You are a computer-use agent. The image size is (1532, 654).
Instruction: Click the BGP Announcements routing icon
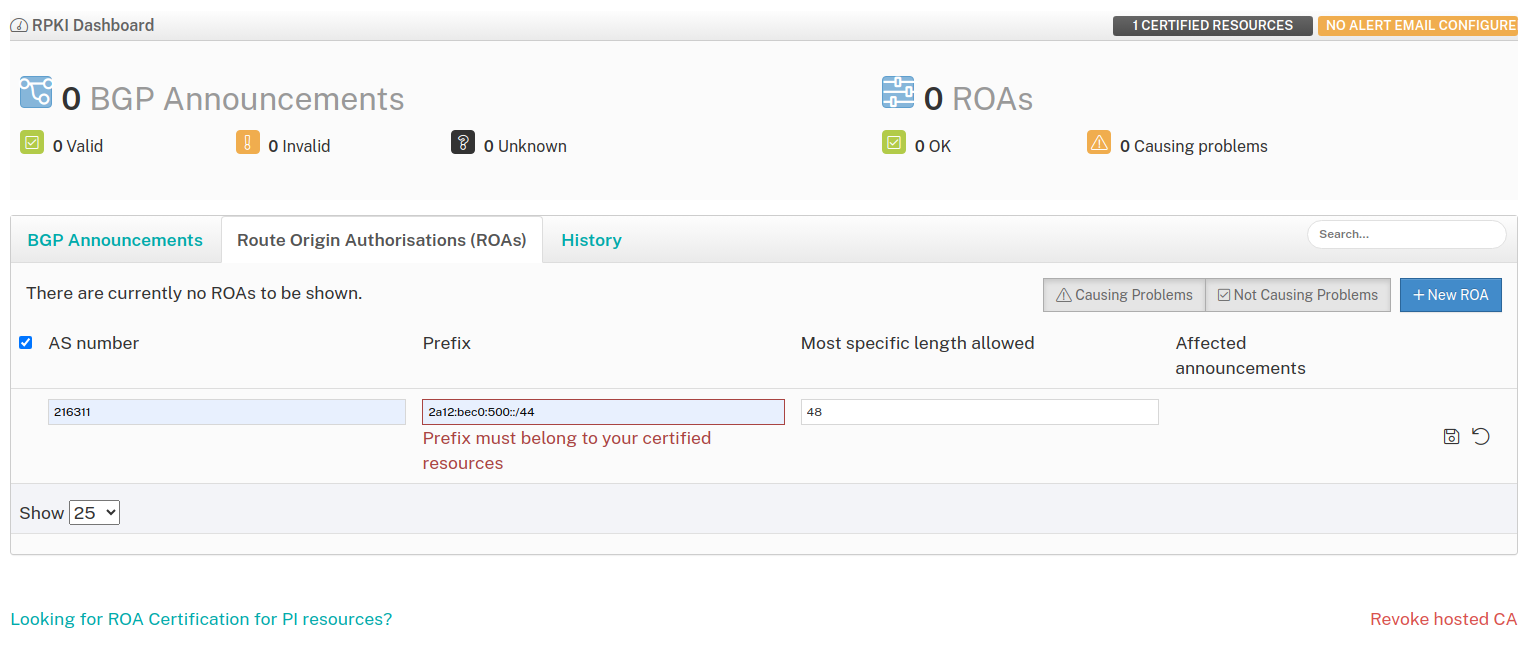coord(36,93)
